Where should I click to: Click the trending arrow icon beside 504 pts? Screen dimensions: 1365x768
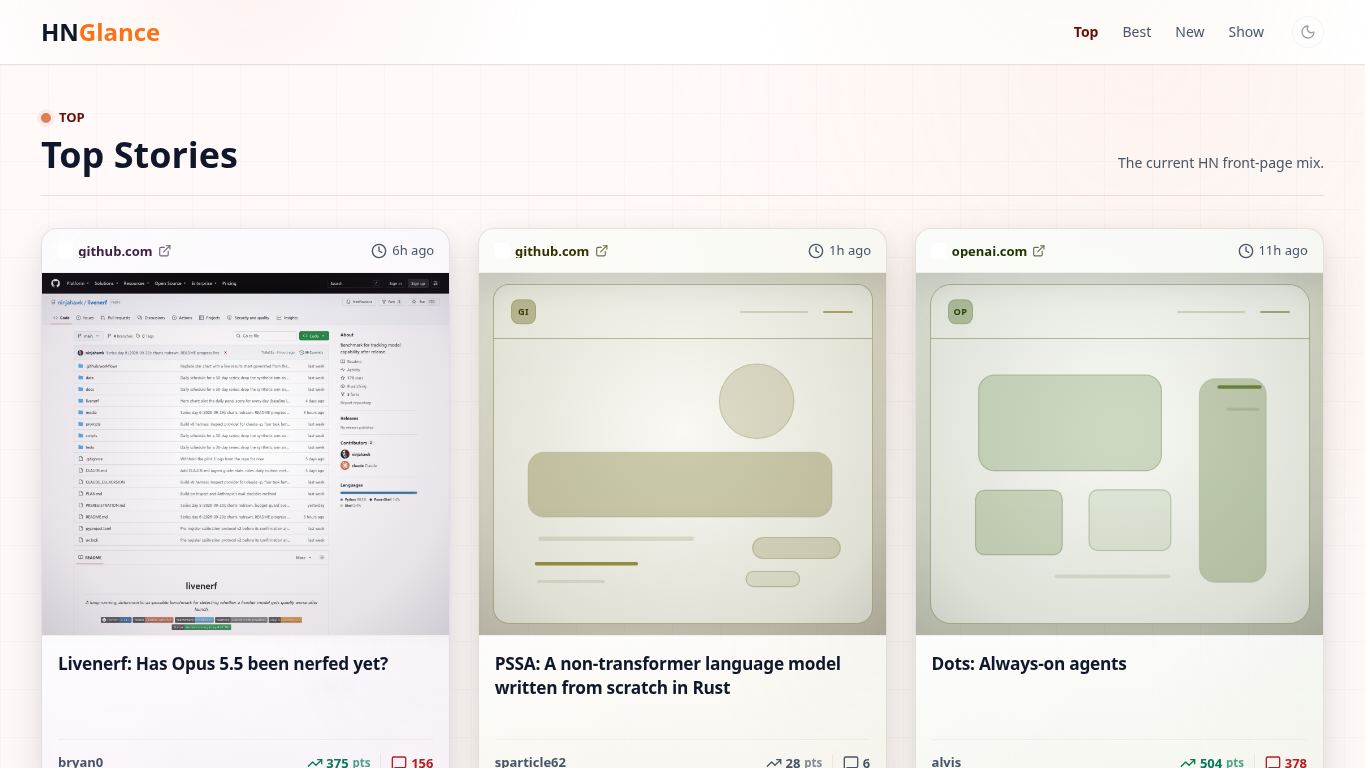[1188, 763]
